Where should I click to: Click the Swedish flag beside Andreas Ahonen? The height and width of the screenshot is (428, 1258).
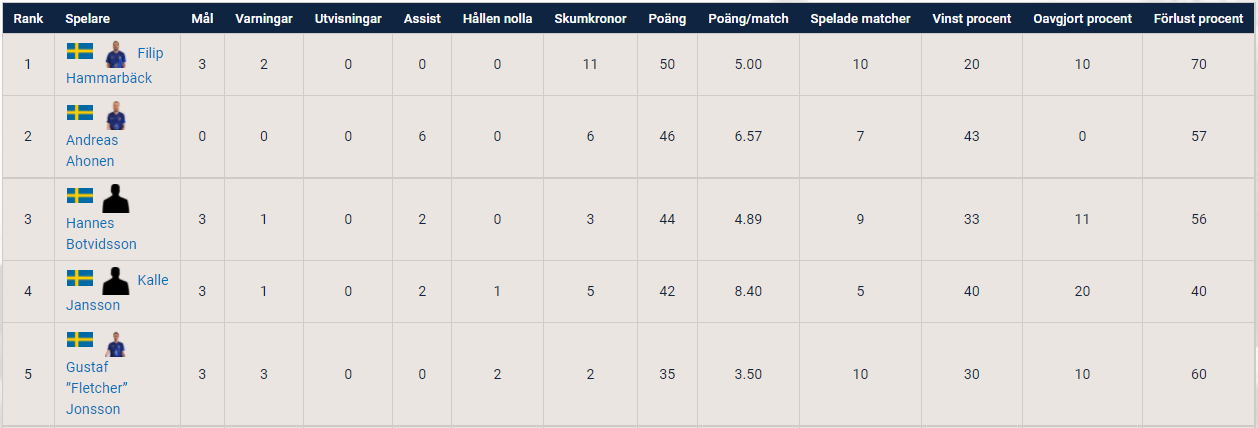[80, 112]
